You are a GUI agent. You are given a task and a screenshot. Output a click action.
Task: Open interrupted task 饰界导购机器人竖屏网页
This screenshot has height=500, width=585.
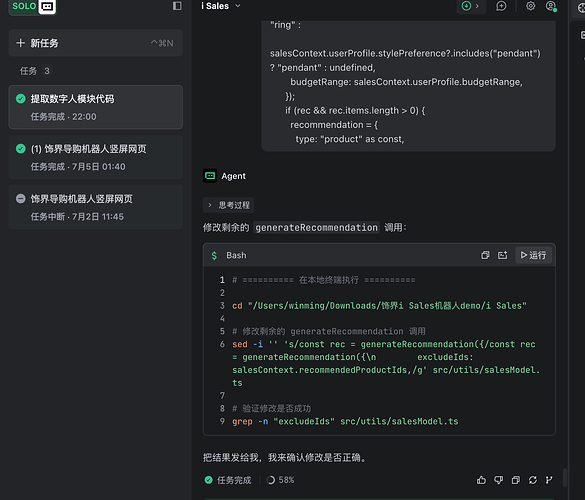pyautogui.click(x=96, y=207)
